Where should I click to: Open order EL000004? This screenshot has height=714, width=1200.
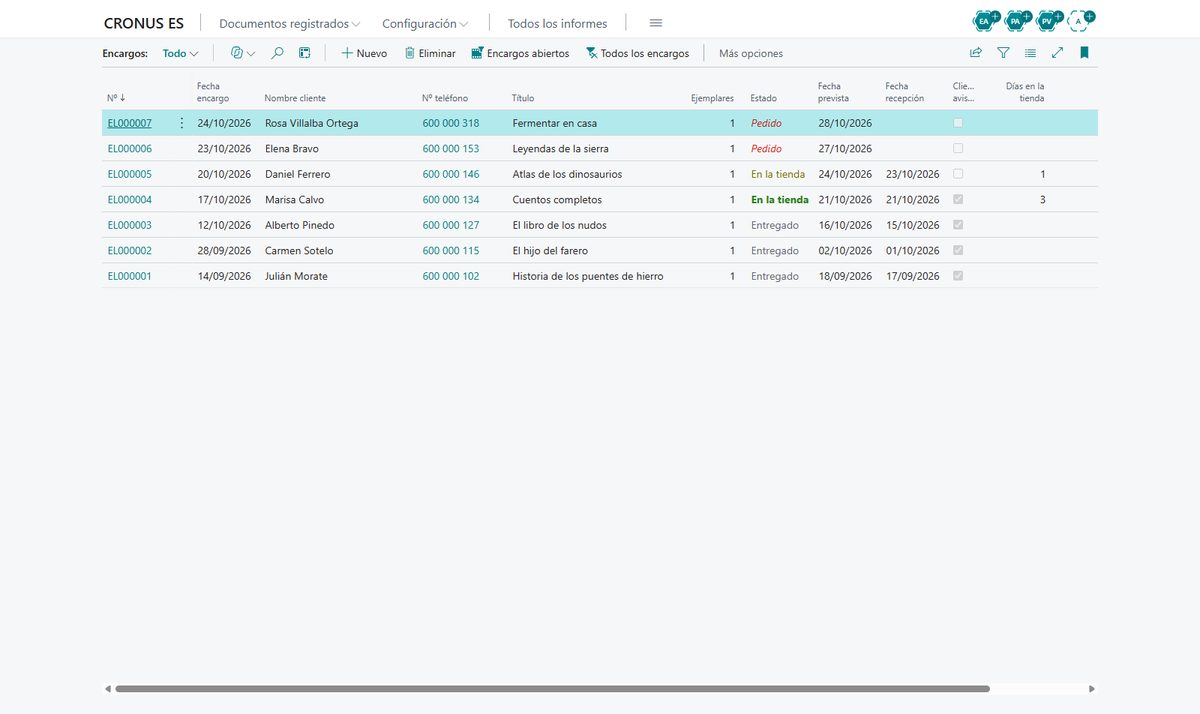(x=130, y=199)
